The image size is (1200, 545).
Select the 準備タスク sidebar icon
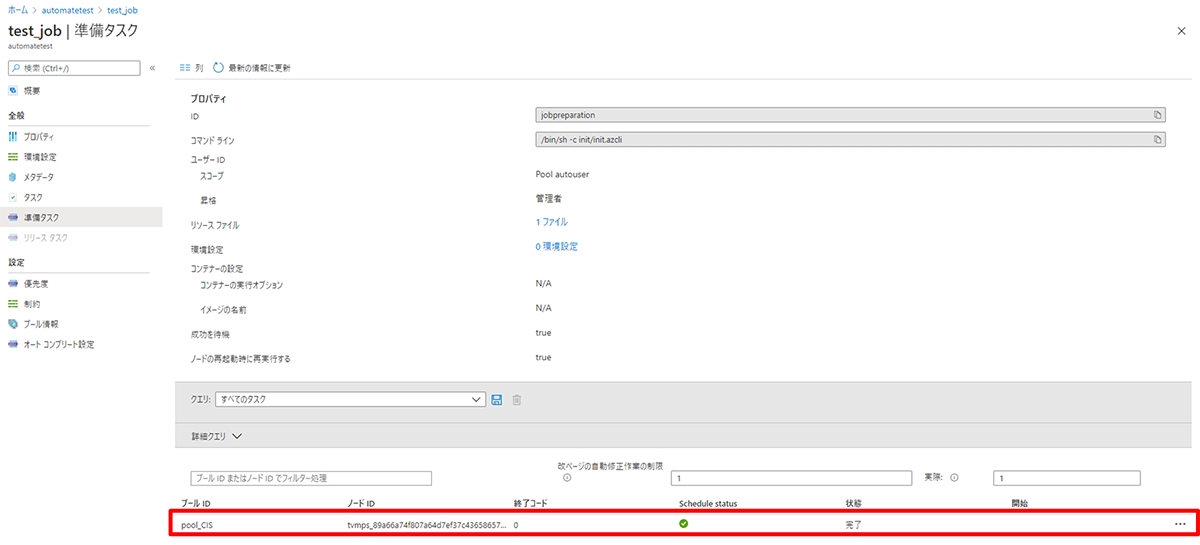(x=13, y=217)
